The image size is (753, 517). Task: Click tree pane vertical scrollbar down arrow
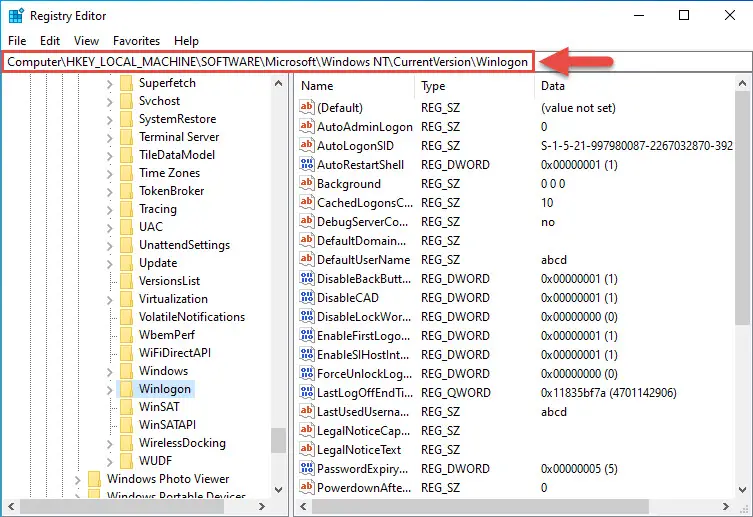pos(279,490)
